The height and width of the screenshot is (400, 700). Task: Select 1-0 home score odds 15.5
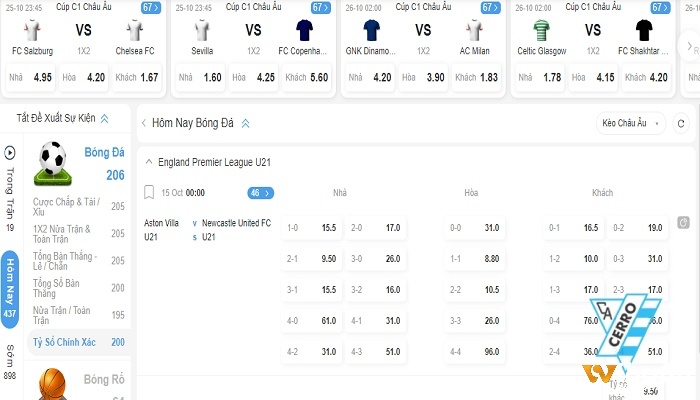point(312,228)
